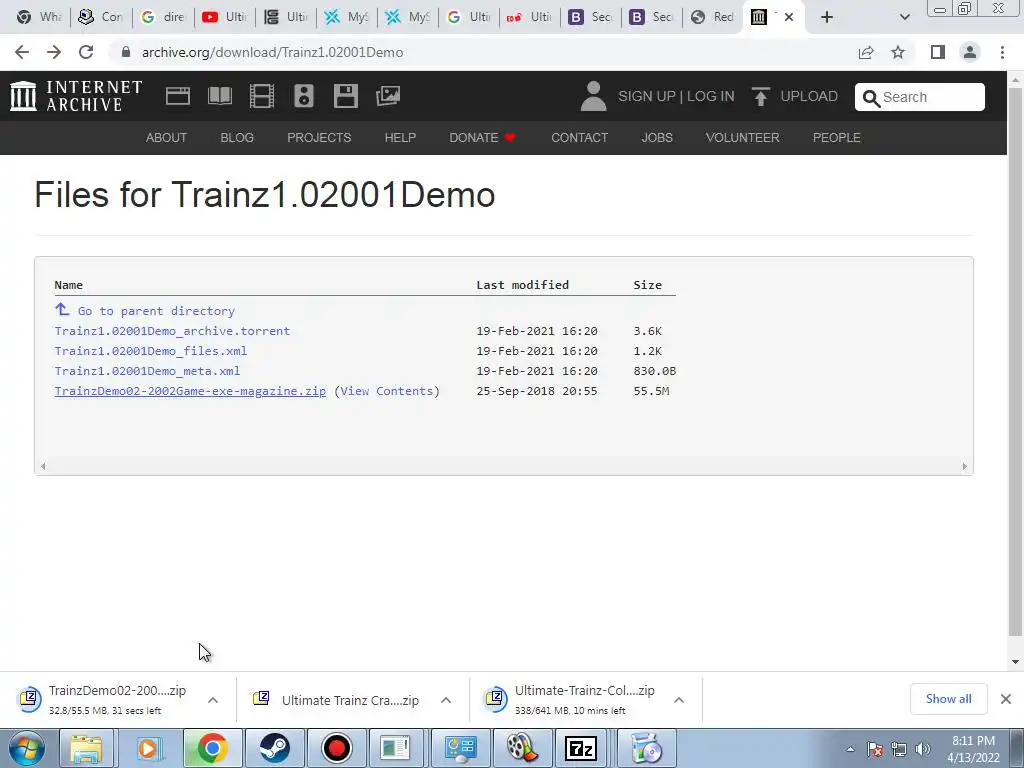1024x768 pixels.
Task: Click the file list right scroll arrow
Action: tap(965, 466)
